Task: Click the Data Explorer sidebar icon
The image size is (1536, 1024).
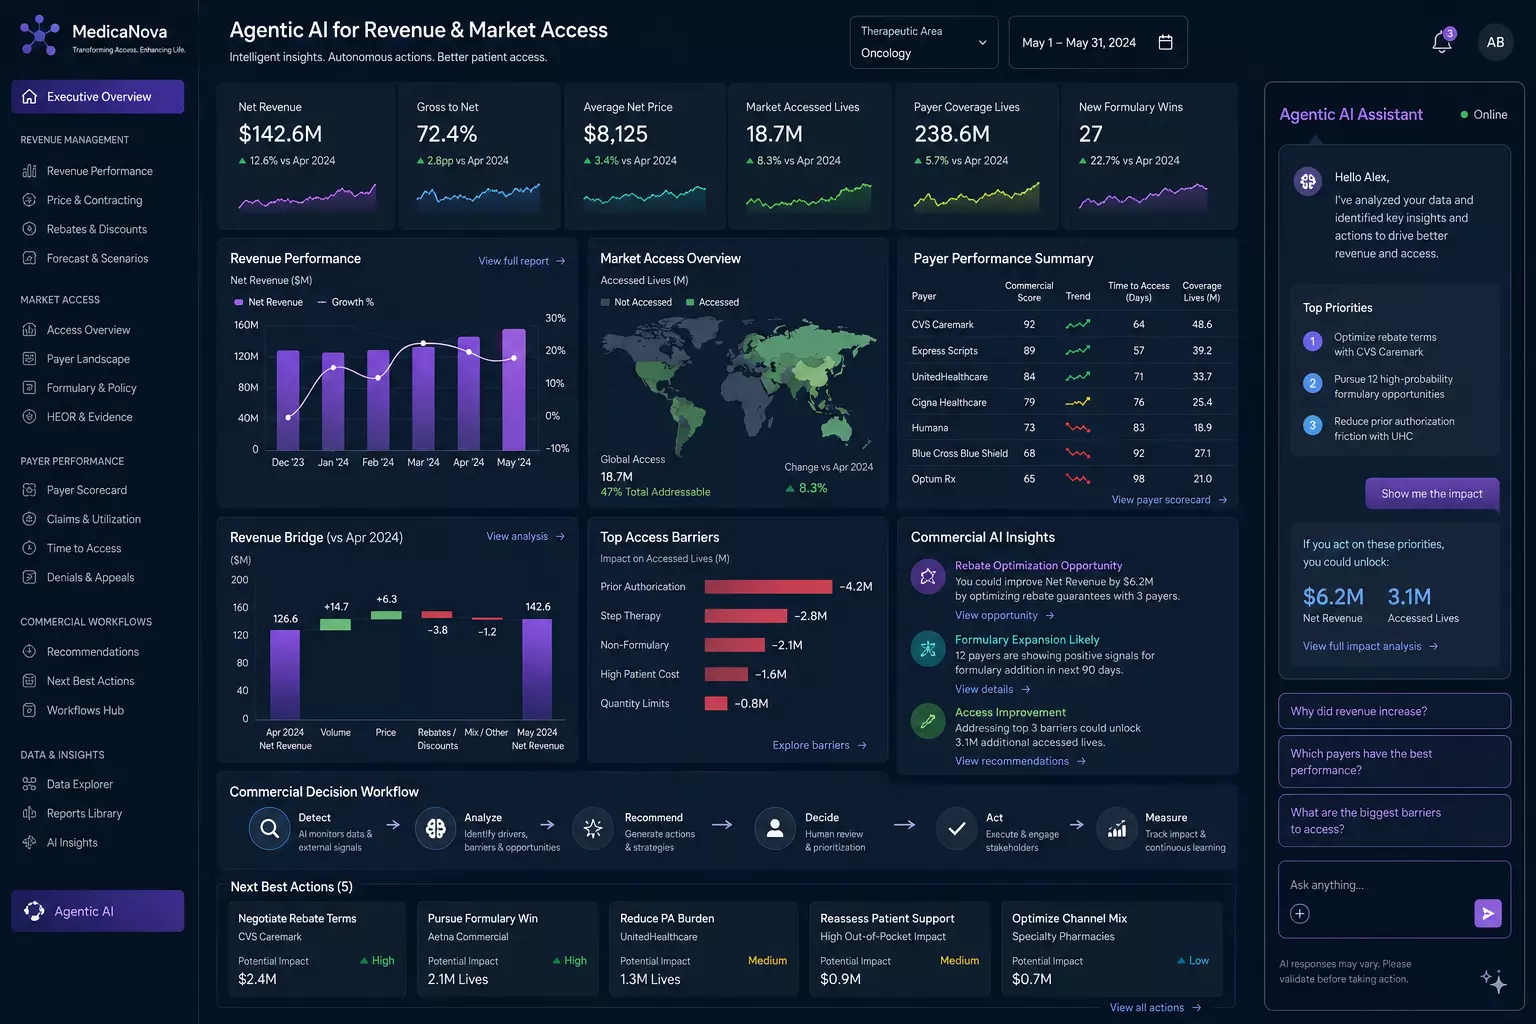Action: (29, 784)
